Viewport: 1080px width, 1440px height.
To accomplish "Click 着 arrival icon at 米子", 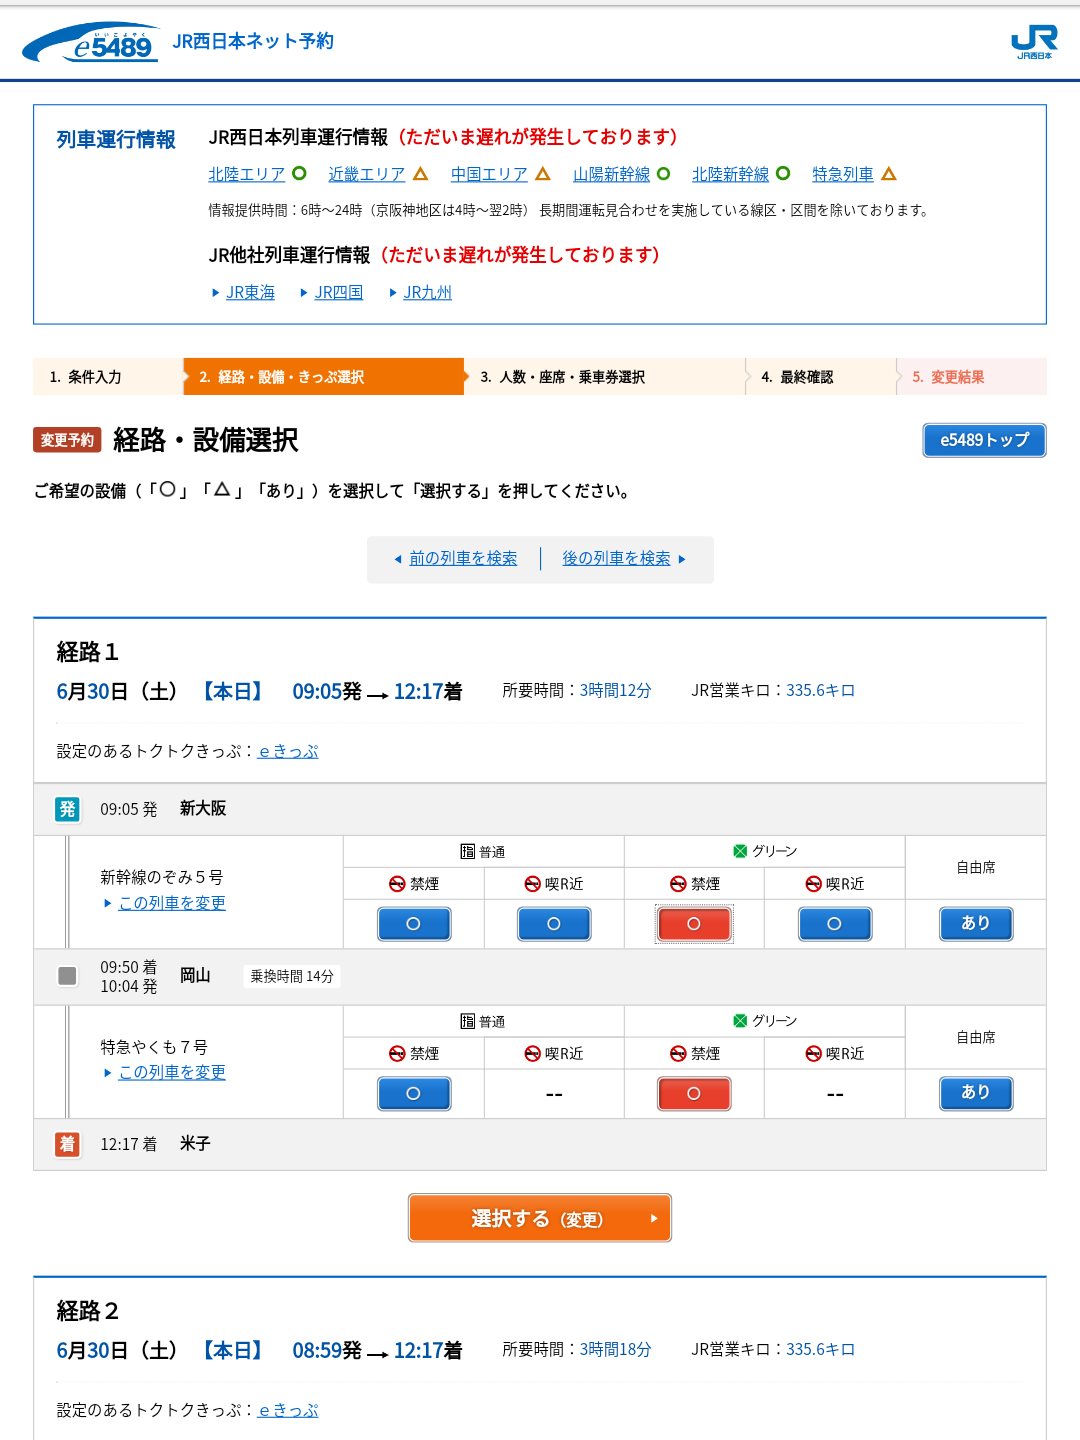I will 67,1144.
